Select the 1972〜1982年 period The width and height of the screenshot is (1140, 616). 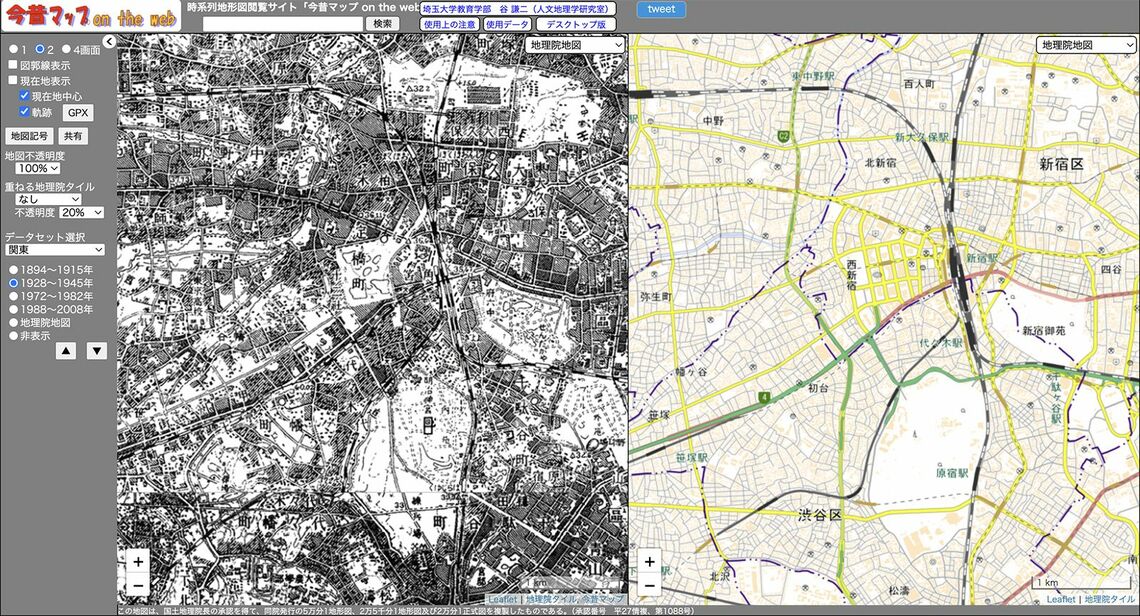click(13, 296)
